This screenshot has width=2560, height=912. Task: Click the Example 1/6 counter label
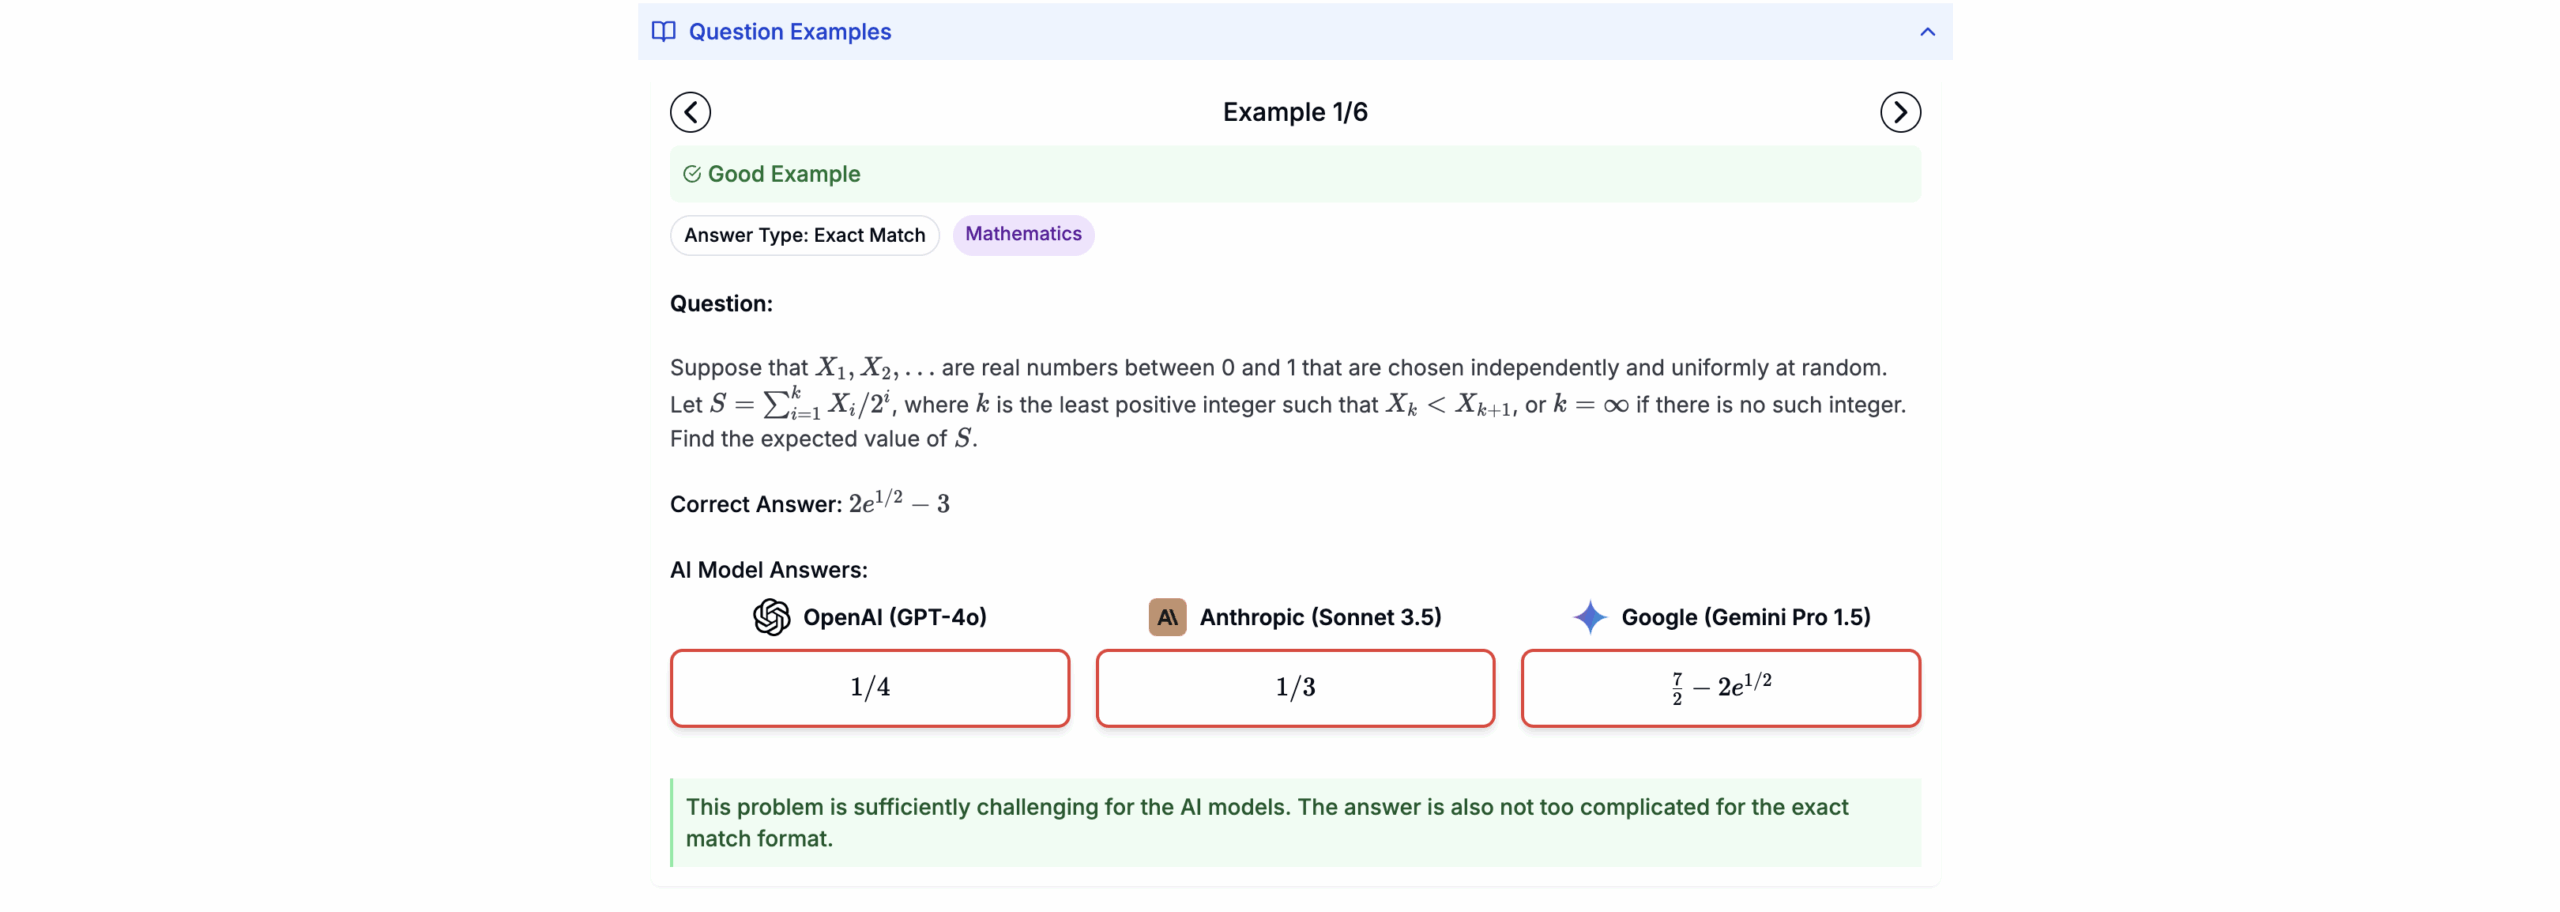[1294, 112]
